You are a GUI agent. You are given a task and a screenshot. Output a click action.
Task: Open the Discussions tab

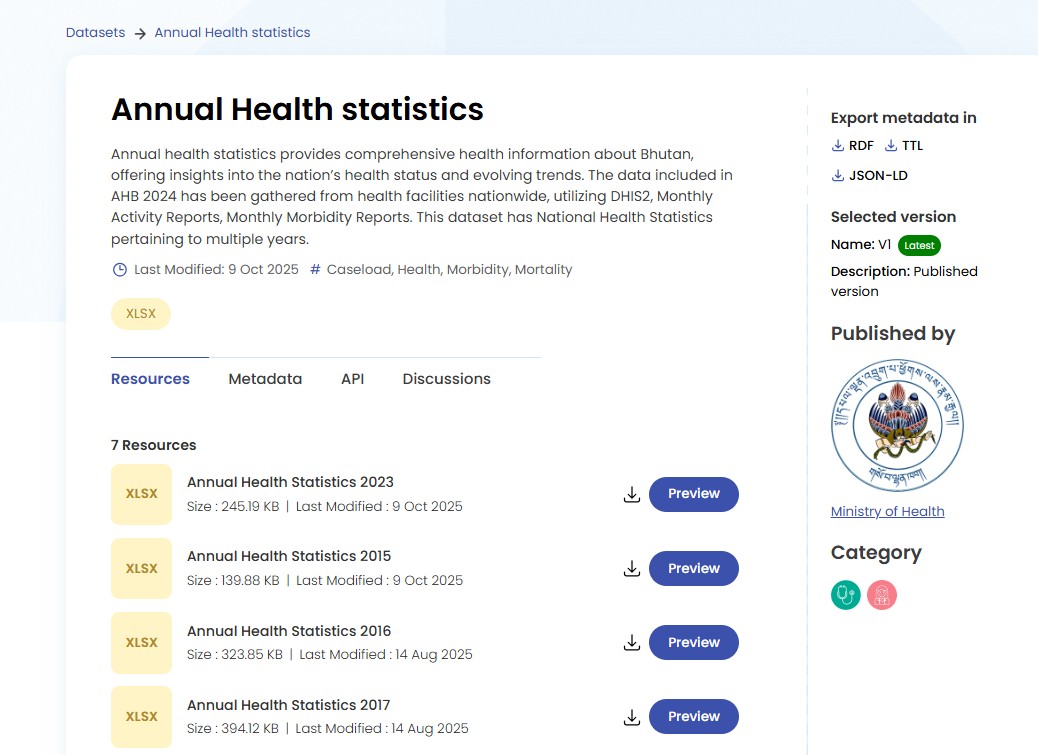pos(446,379)
